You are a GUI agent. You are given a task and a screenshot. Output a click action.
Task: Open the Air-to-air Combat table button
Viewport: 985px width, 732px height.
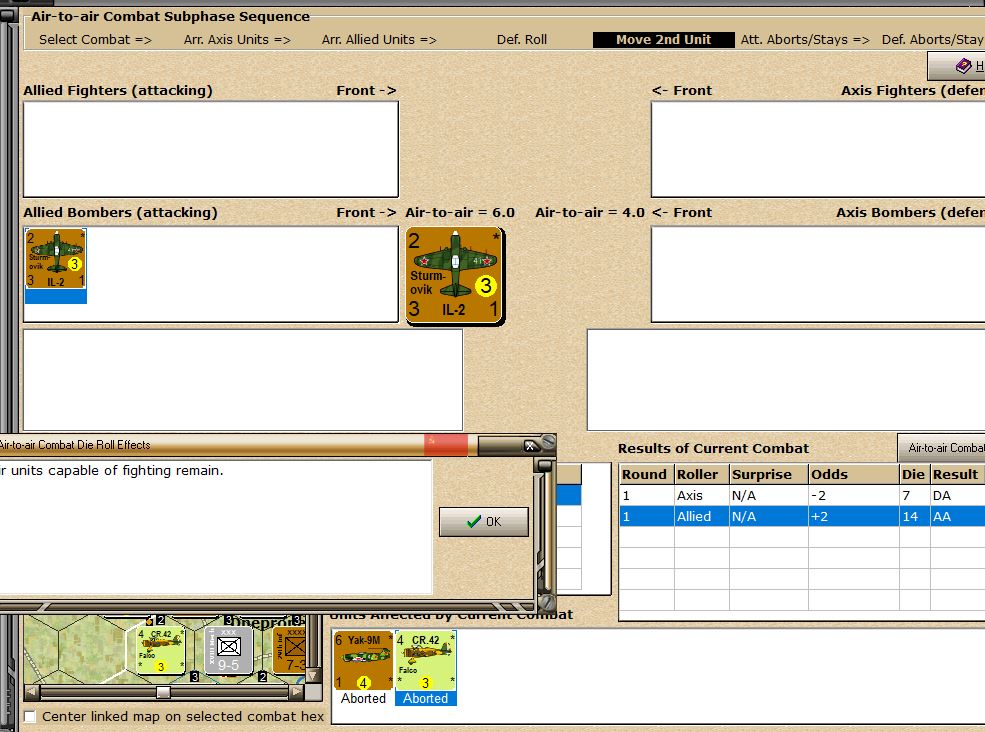[942, 448]
